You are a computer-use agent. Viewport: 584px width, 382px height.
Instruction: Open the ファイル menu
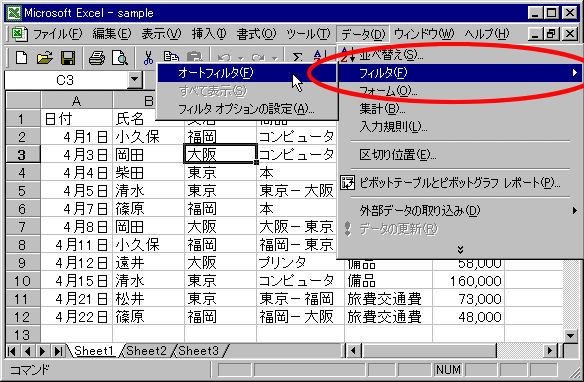pos(57,34)
